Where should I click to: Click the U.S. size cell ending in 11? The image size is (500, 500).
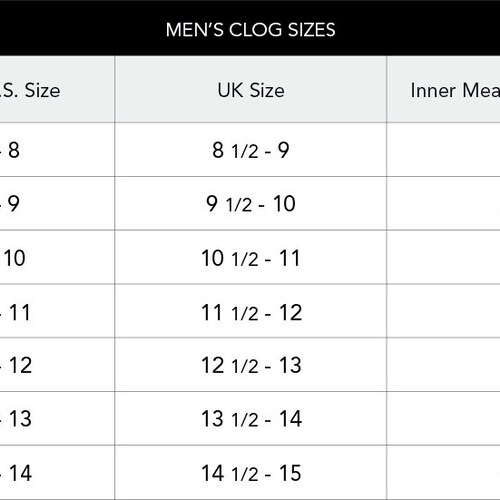point(57,312)
